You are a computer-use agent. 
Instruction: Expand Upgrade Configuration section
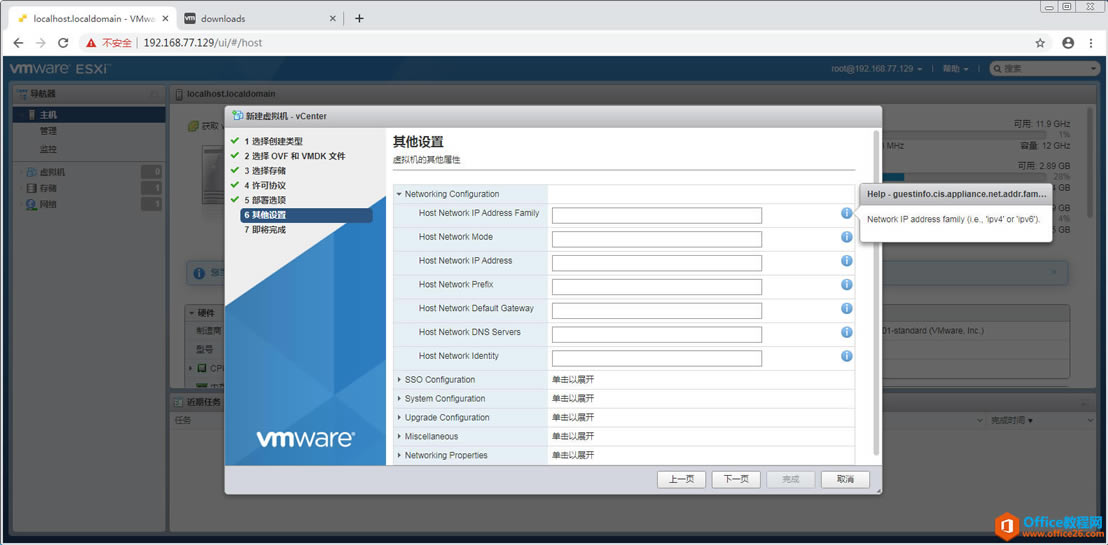[x=399, y=418]
